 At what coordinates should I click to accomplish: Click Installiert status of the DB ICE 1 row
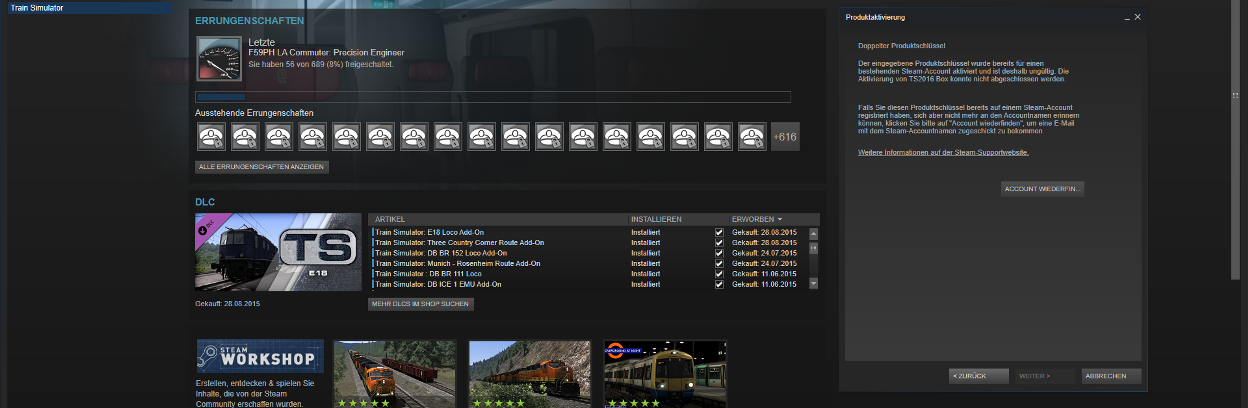click(x=646, y=284)
